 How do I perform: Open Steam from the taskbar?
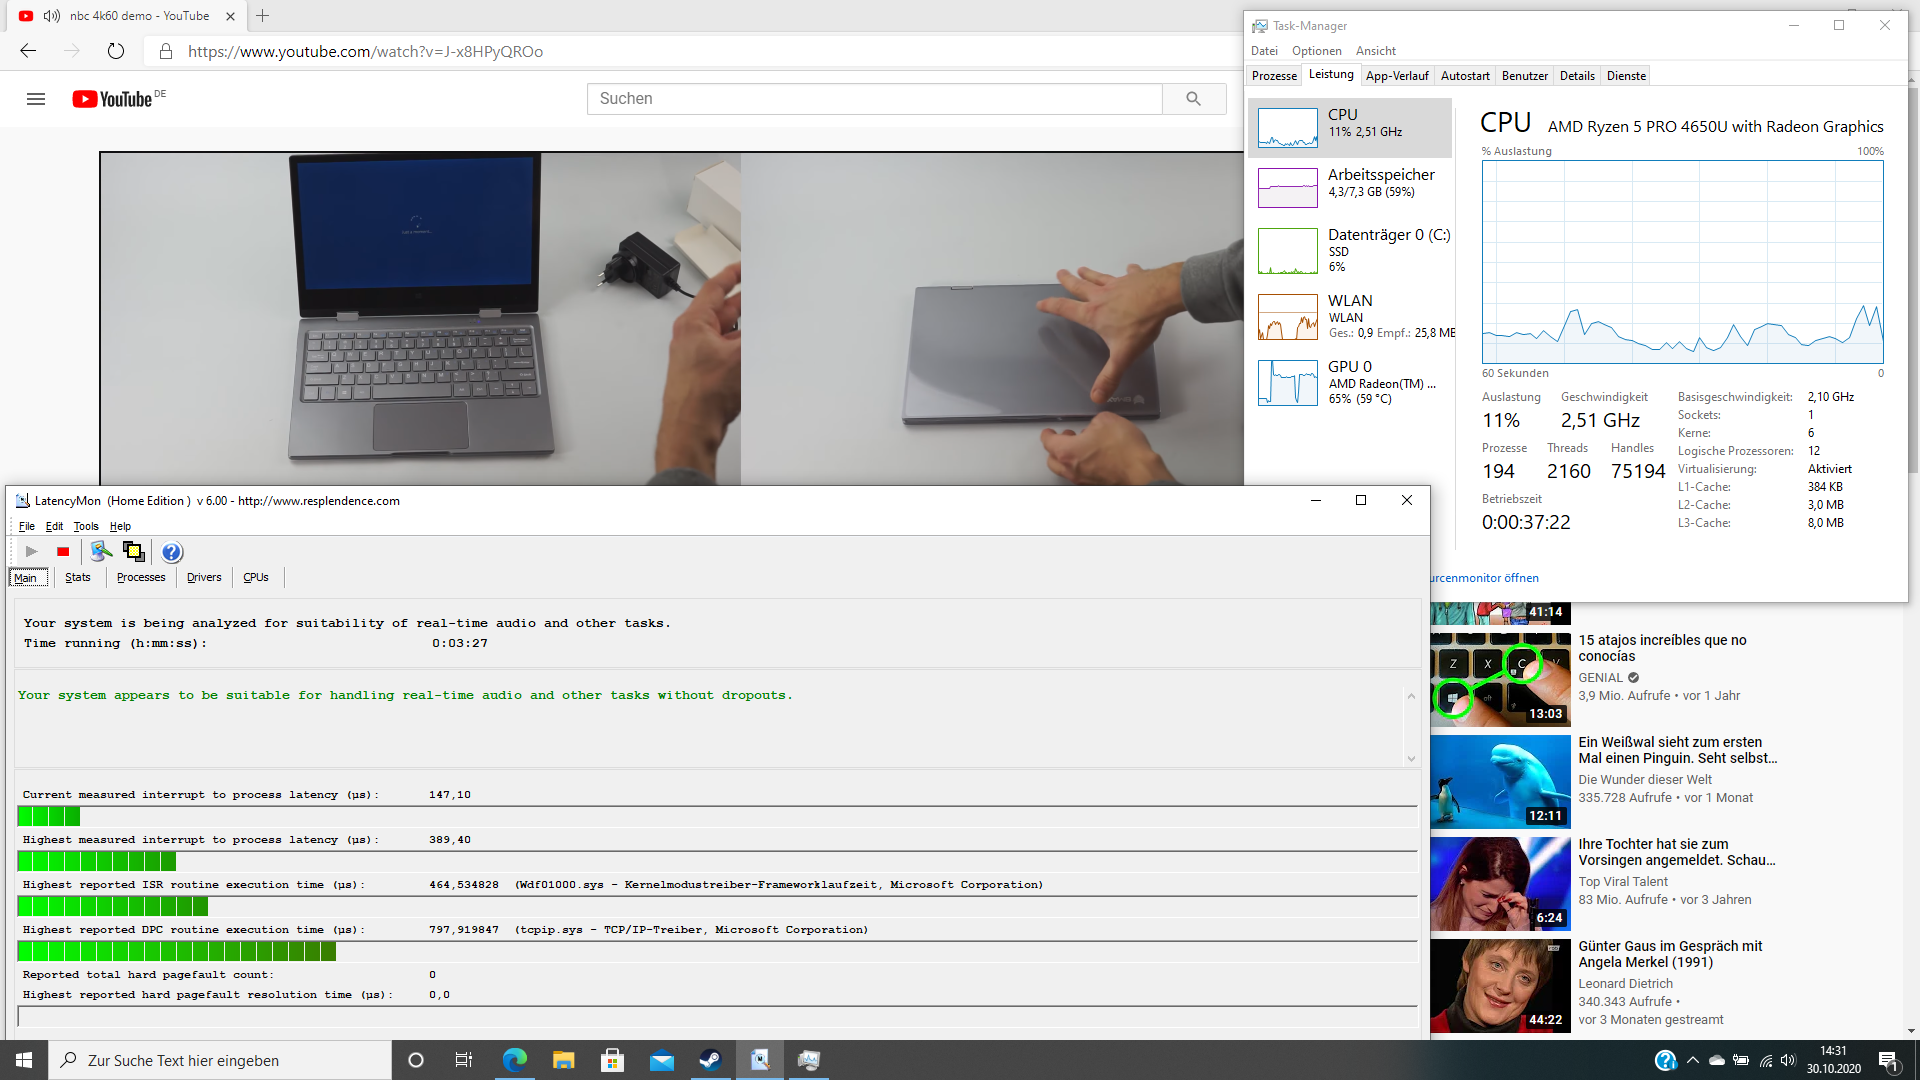click(x=710, y=1060)
